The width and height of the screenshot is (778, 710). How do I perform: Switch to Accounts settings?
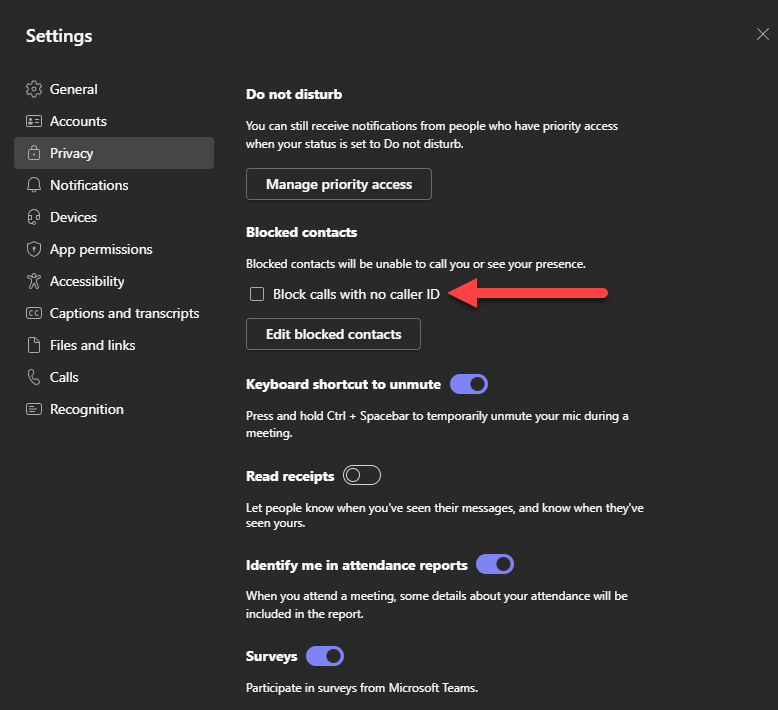coord(114,121)
